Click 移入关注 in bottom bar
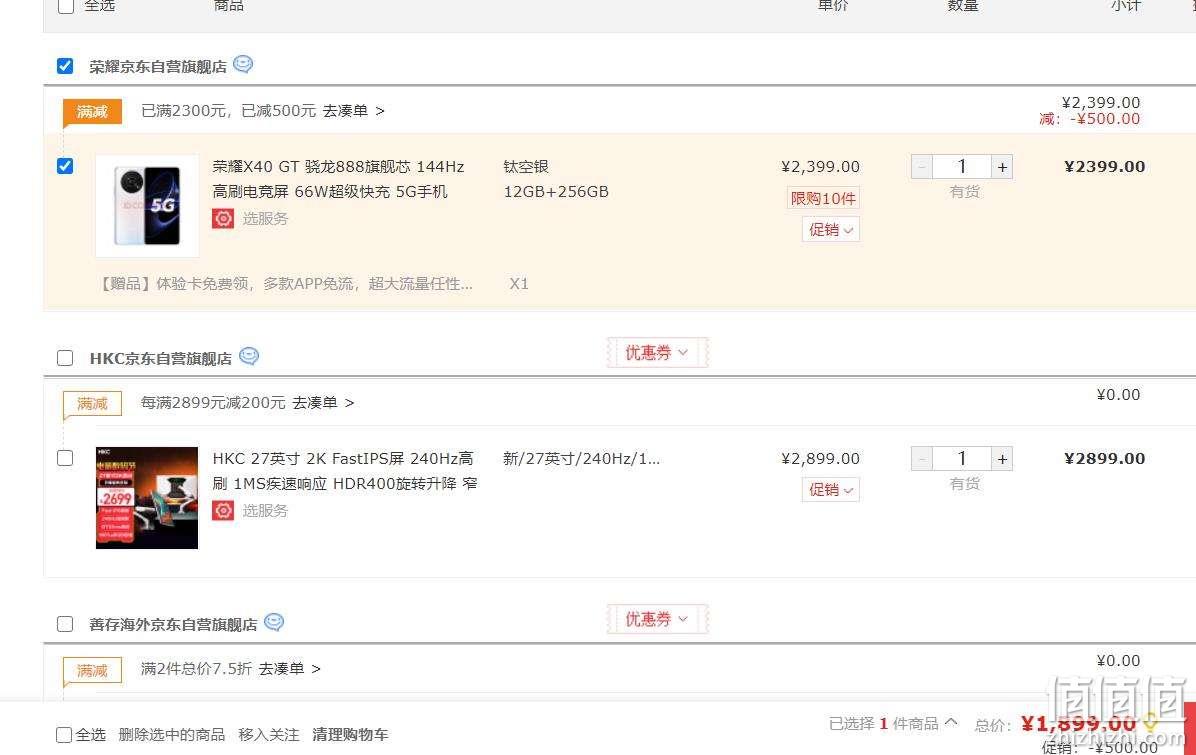1196x755 pixels. [268, 734]
